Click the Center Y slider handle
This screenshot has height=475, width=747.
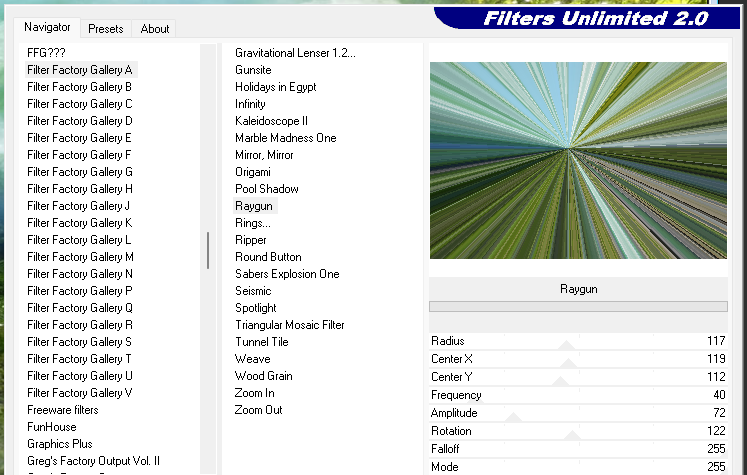click(560, 381)
